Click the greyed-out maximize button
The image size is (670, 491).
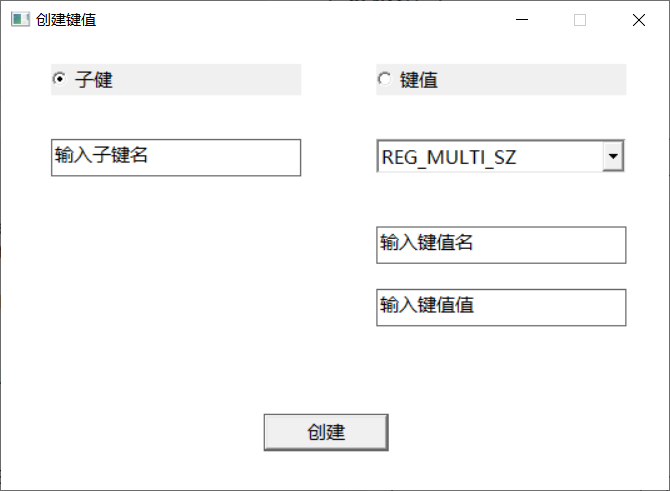tap(580, 19)
